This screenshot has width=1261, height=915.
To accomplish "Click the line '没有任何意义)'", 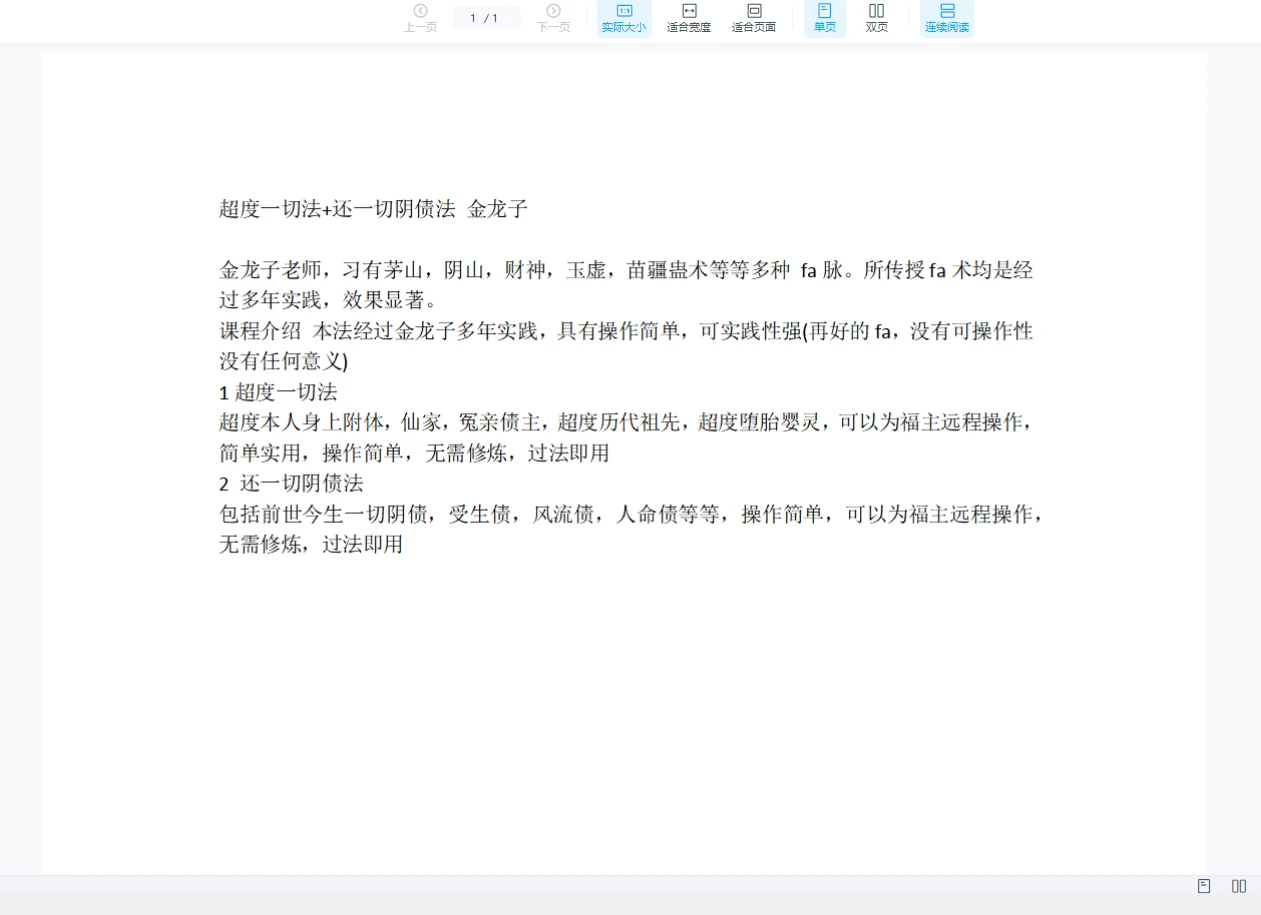I will [x=283, y=361].
